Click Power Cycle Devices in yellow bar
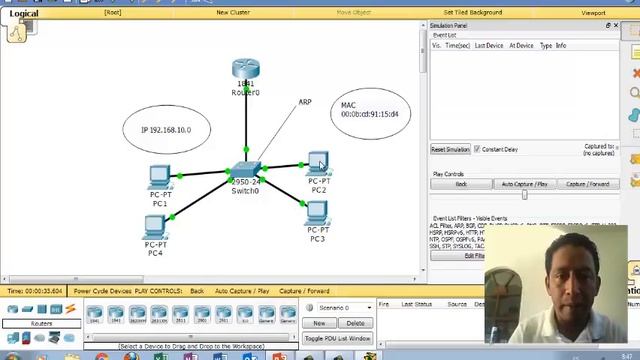Viewport: 640px width, 360px height. point(102,291)
